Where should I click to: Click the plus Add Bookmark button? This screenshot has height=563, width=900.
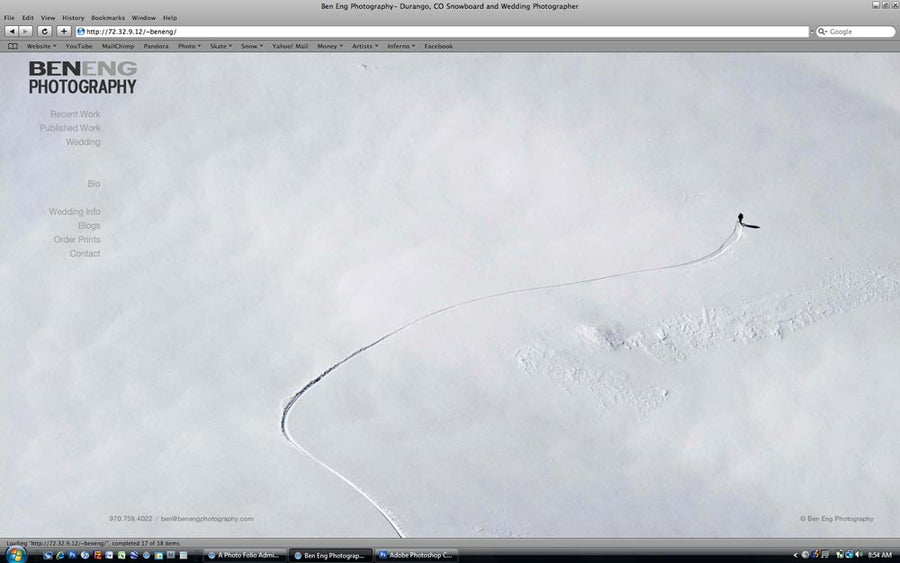pos(64,32)
